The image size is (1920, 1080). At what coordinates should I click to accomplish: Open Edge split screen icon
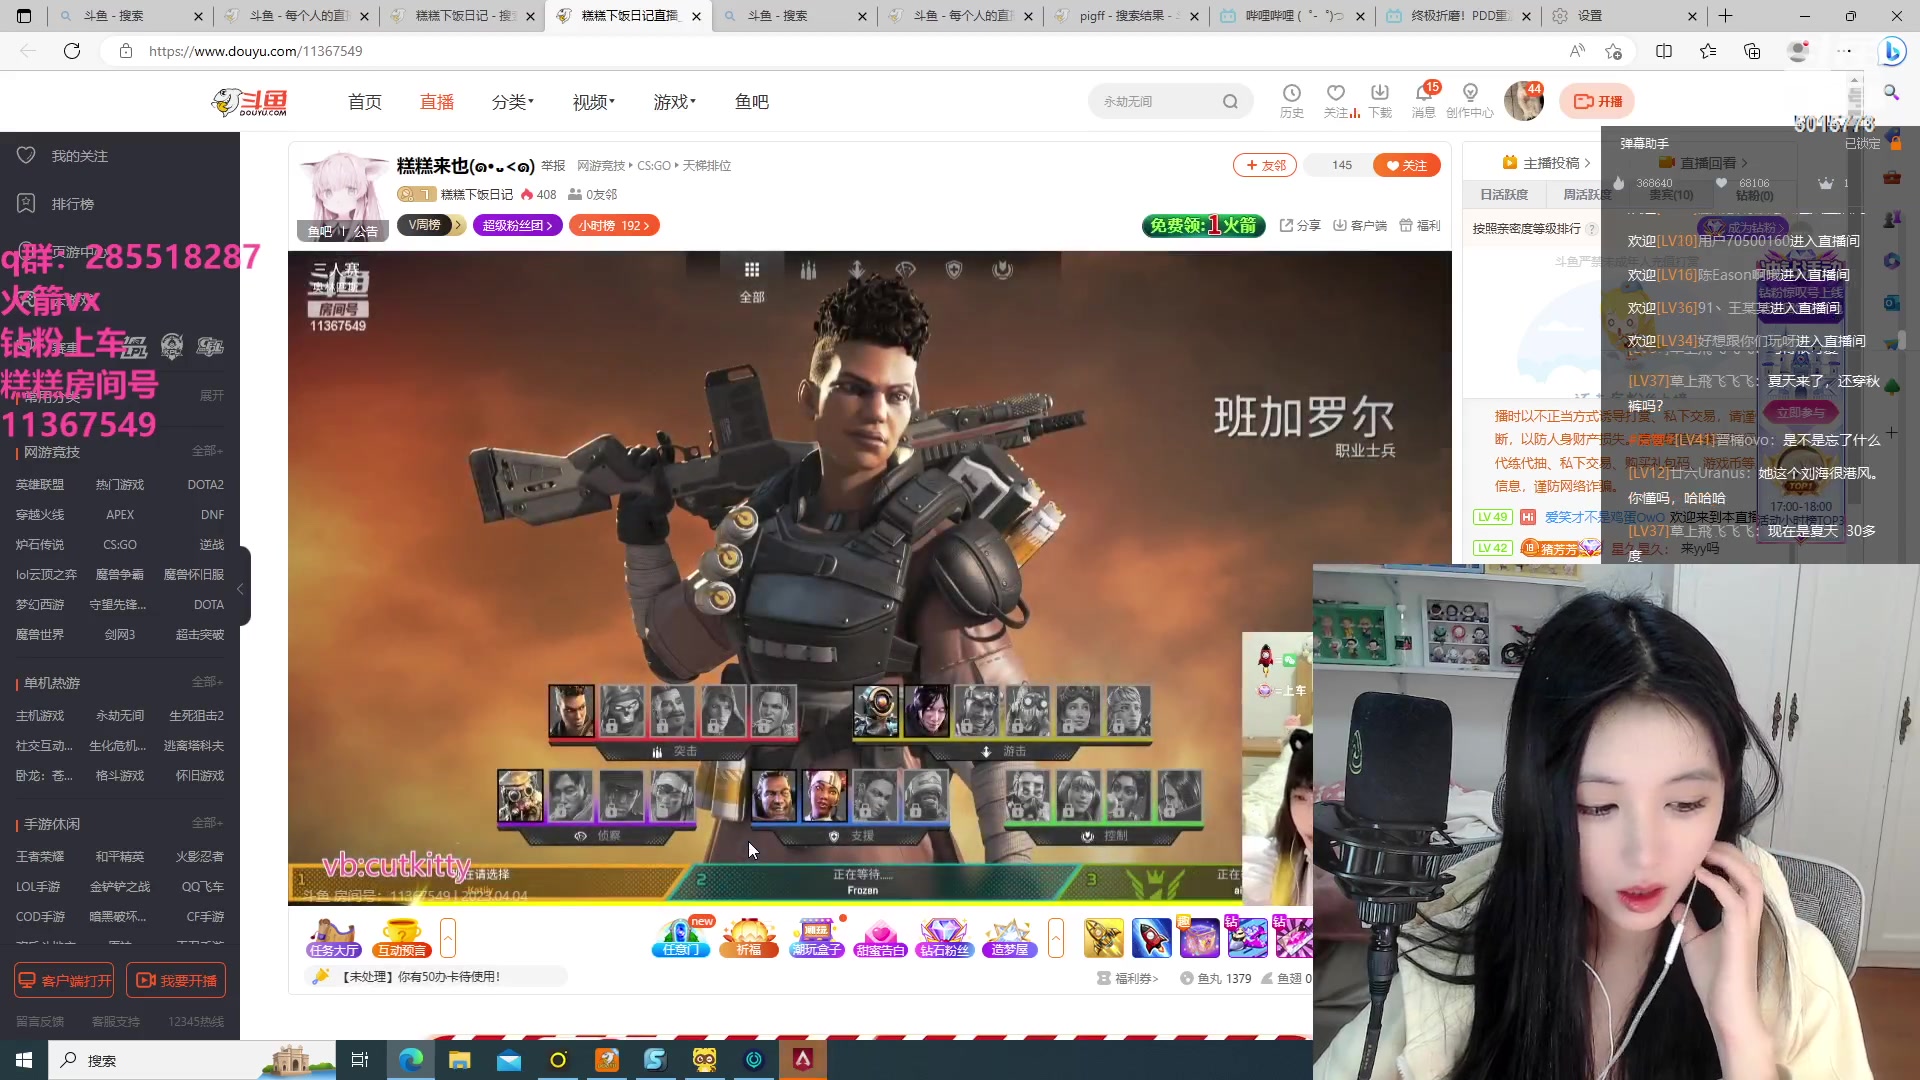(1664, 51)
